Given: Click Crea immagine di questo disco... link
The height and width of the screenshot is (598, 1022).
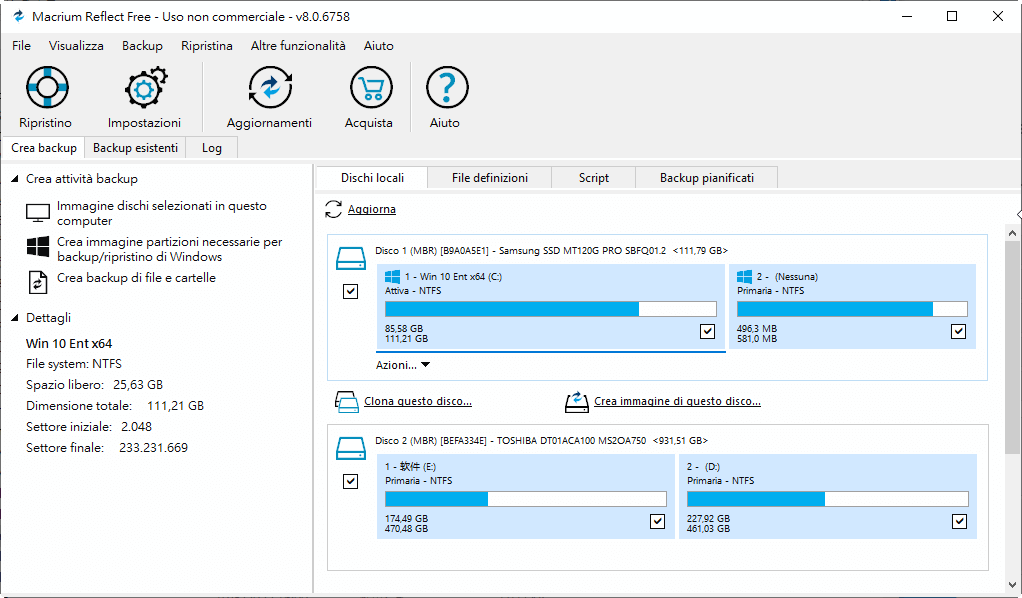Looking at the screenshot, I should point(677,401).
